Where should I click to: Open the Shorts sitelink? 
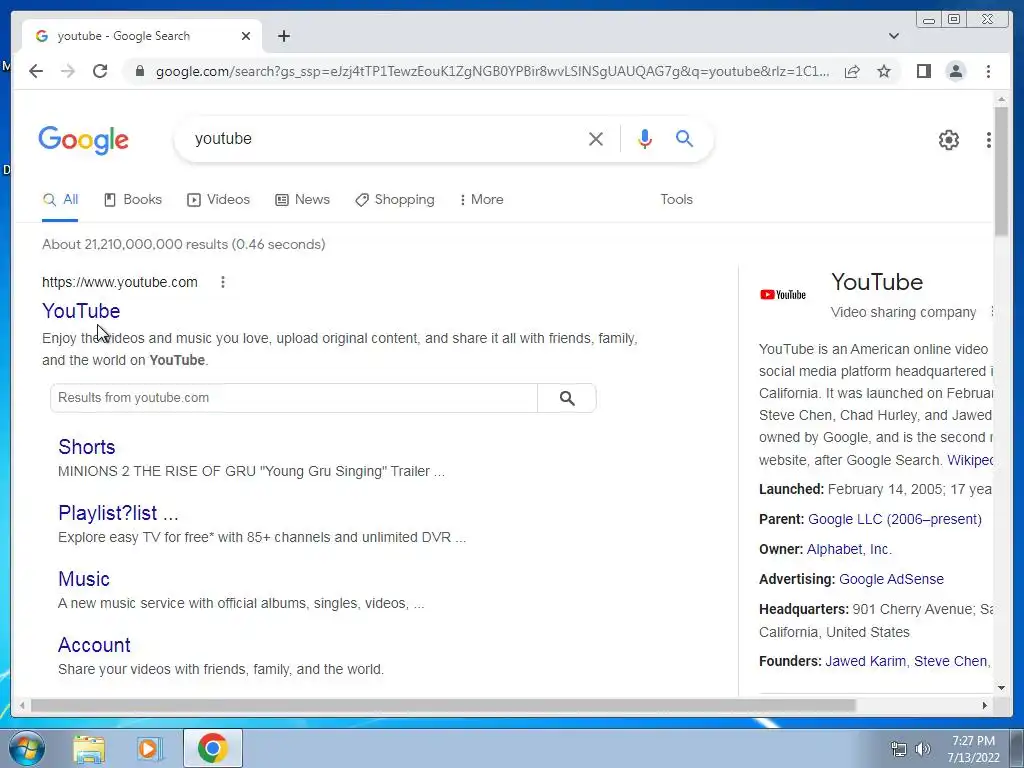tap(86, 447)
